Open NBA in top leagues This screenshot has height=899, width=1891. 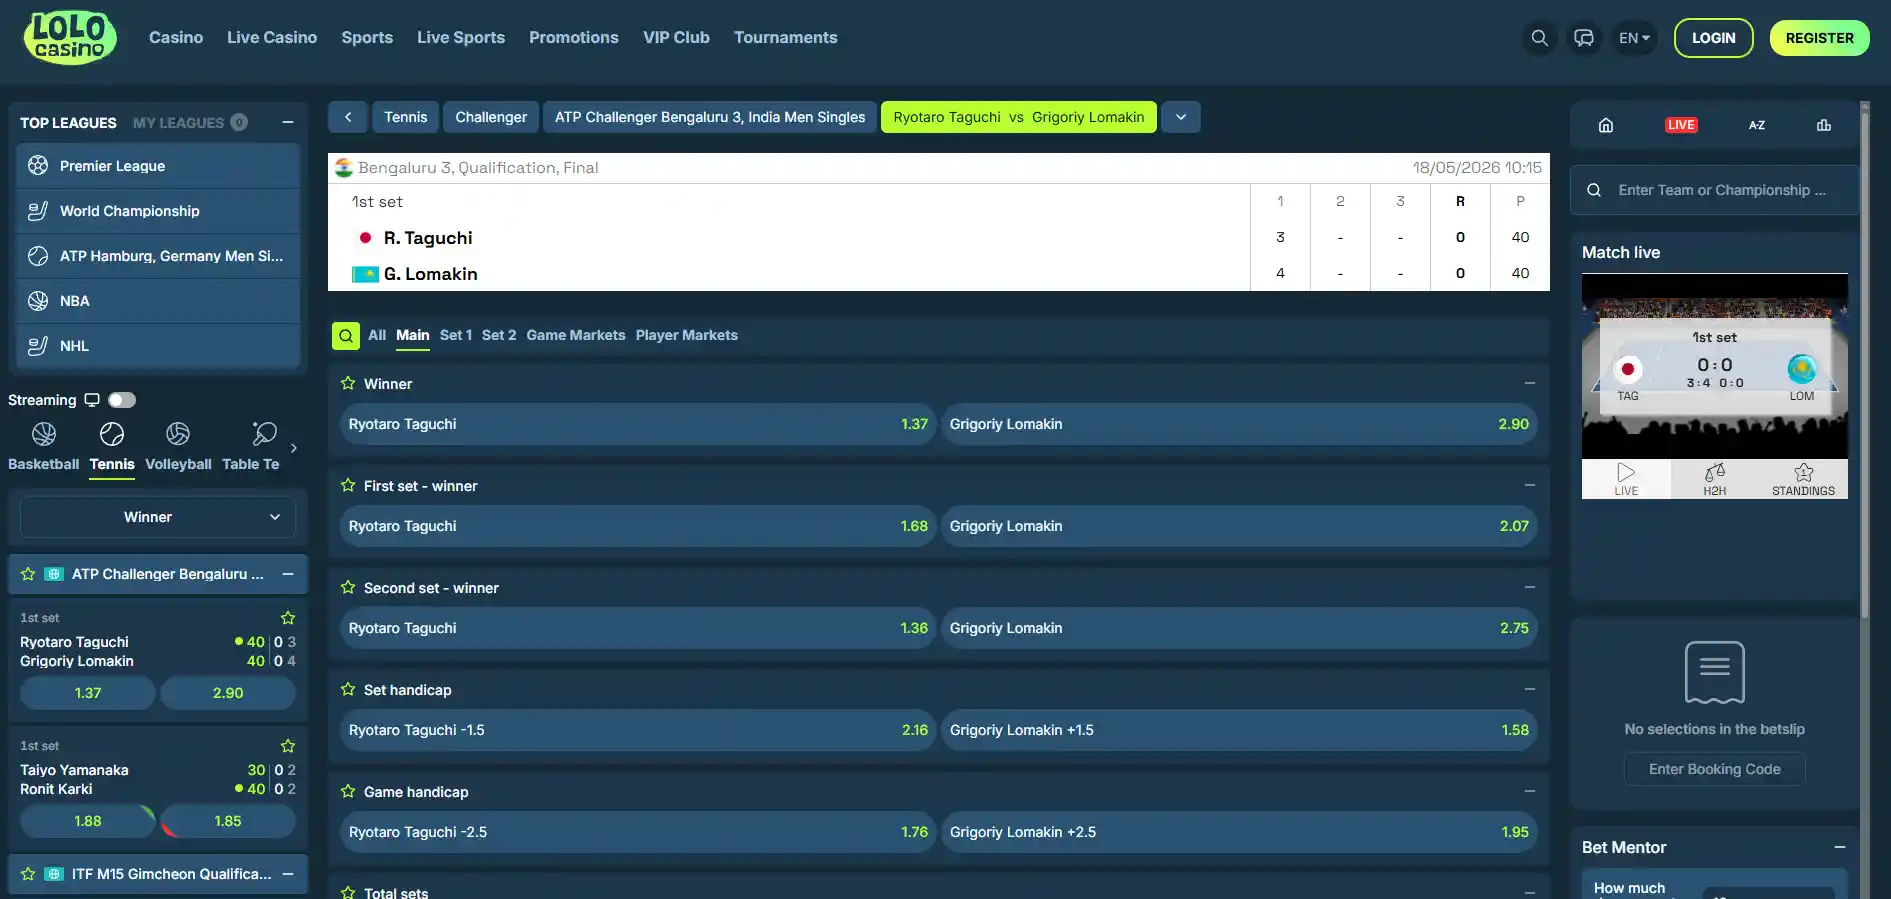coord(158,301)
